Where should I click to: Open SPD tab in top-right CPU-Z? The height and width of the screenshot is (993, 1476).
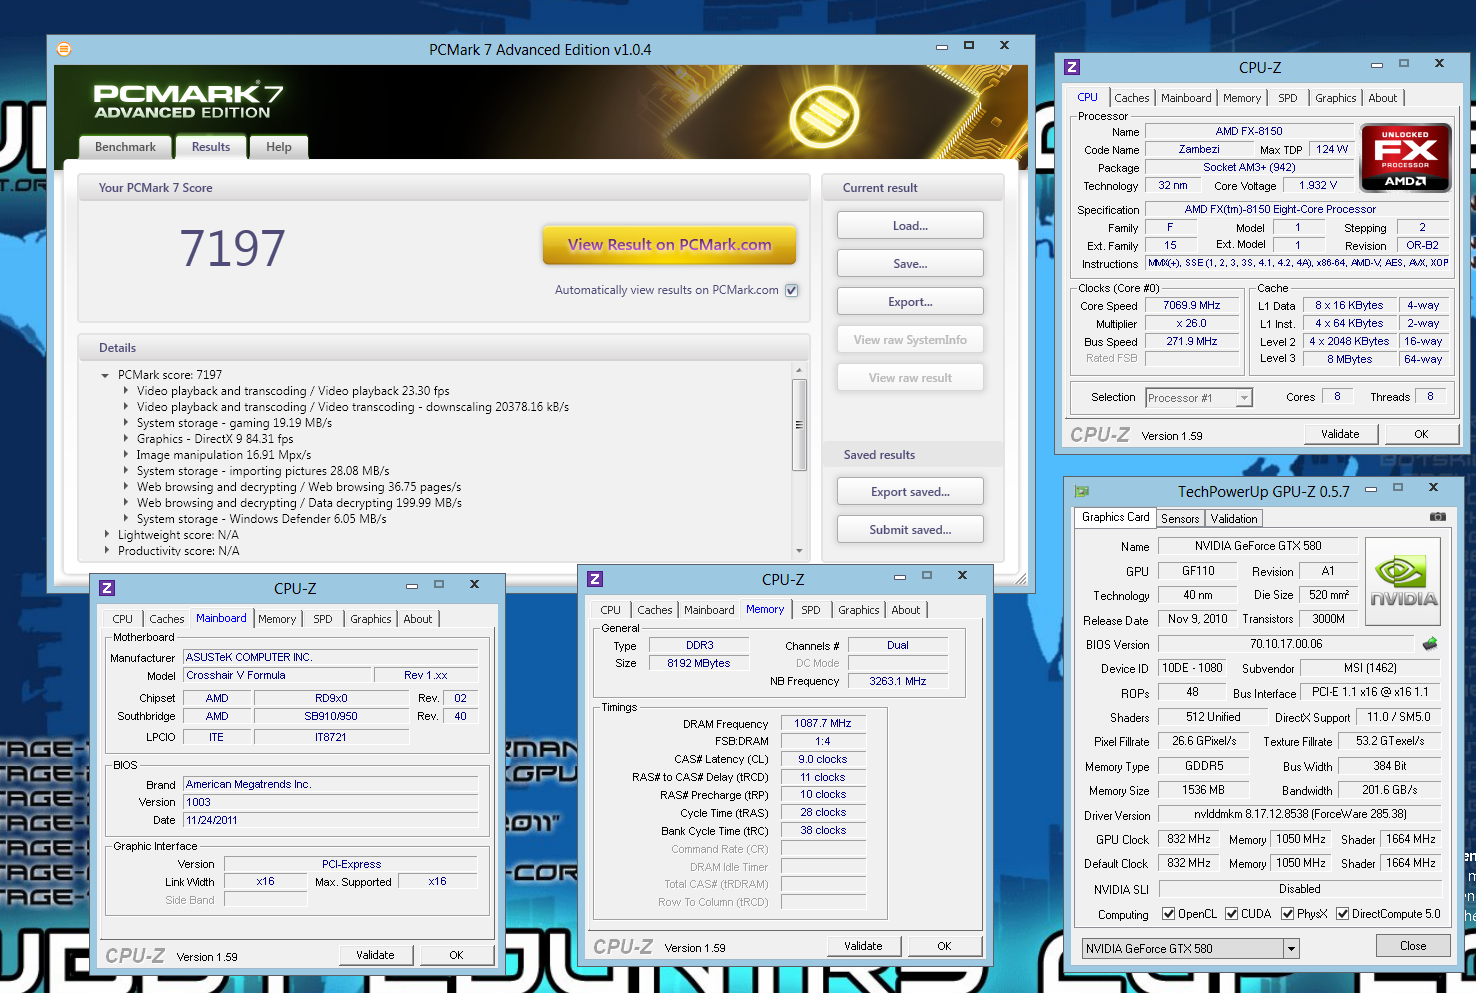(1288, 98)
